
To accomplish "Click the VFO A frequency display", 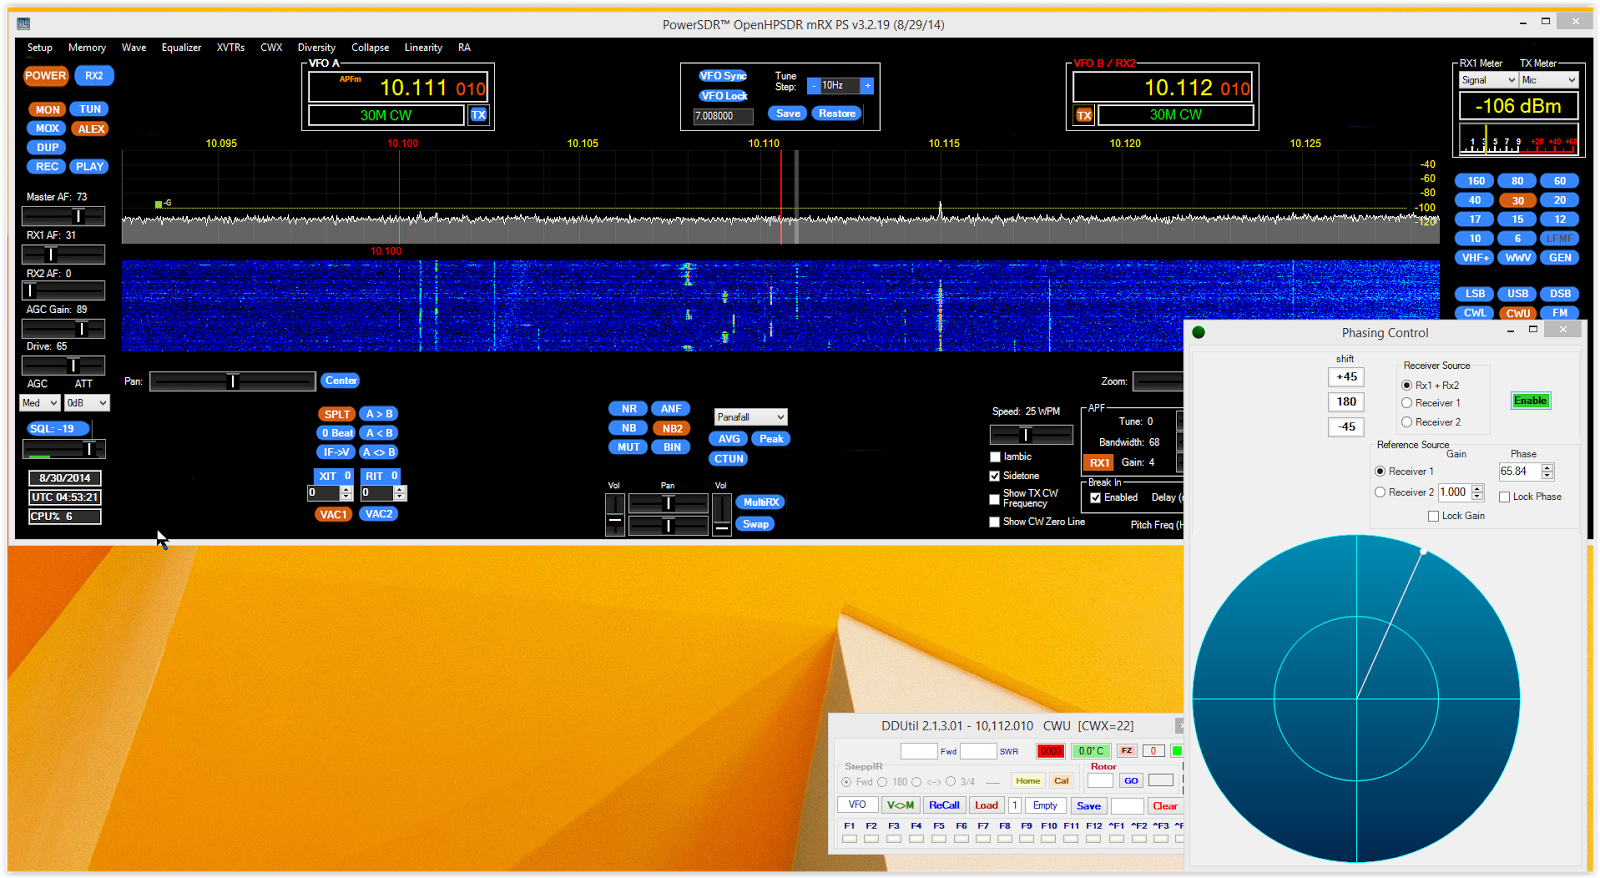I will click(x=398, y=88).
